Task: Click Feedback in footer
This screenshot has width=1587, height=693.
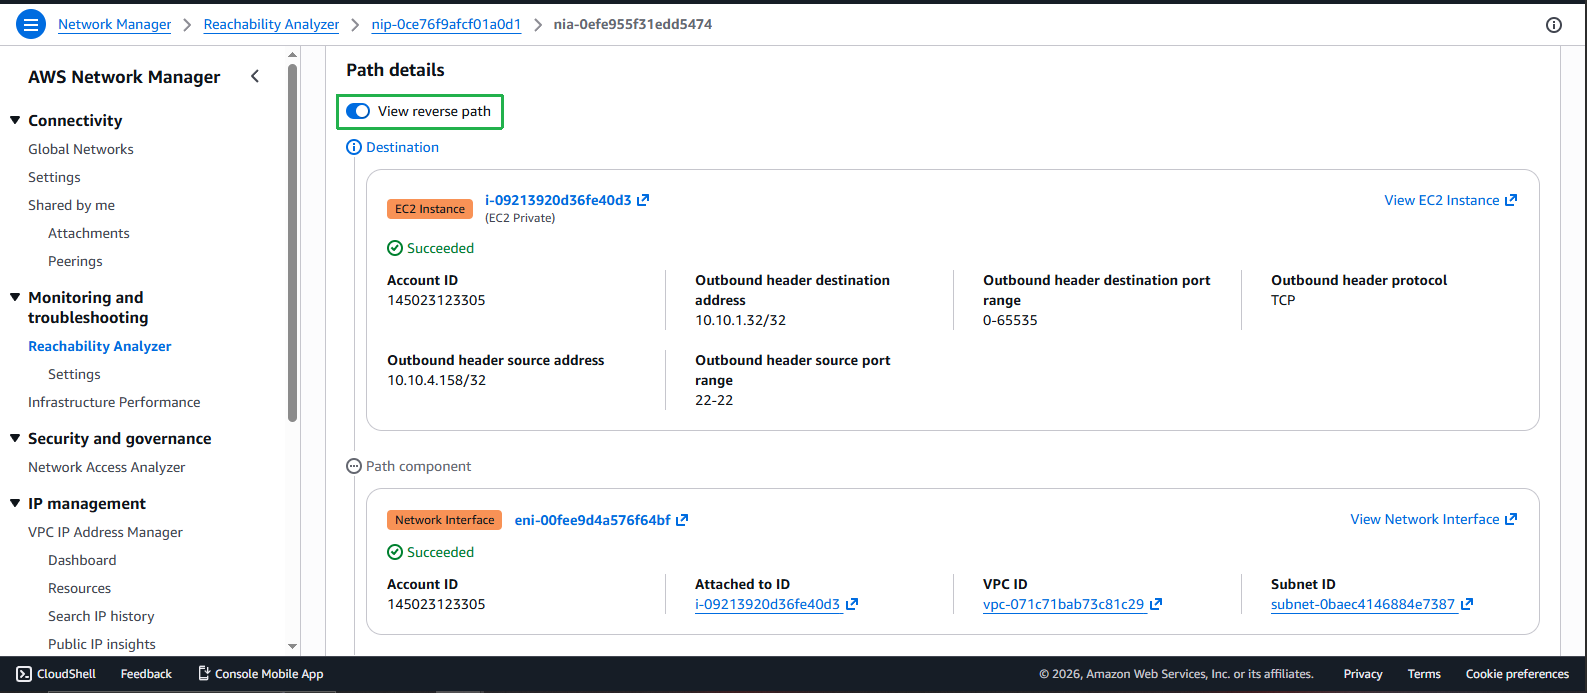Action: 146,674
